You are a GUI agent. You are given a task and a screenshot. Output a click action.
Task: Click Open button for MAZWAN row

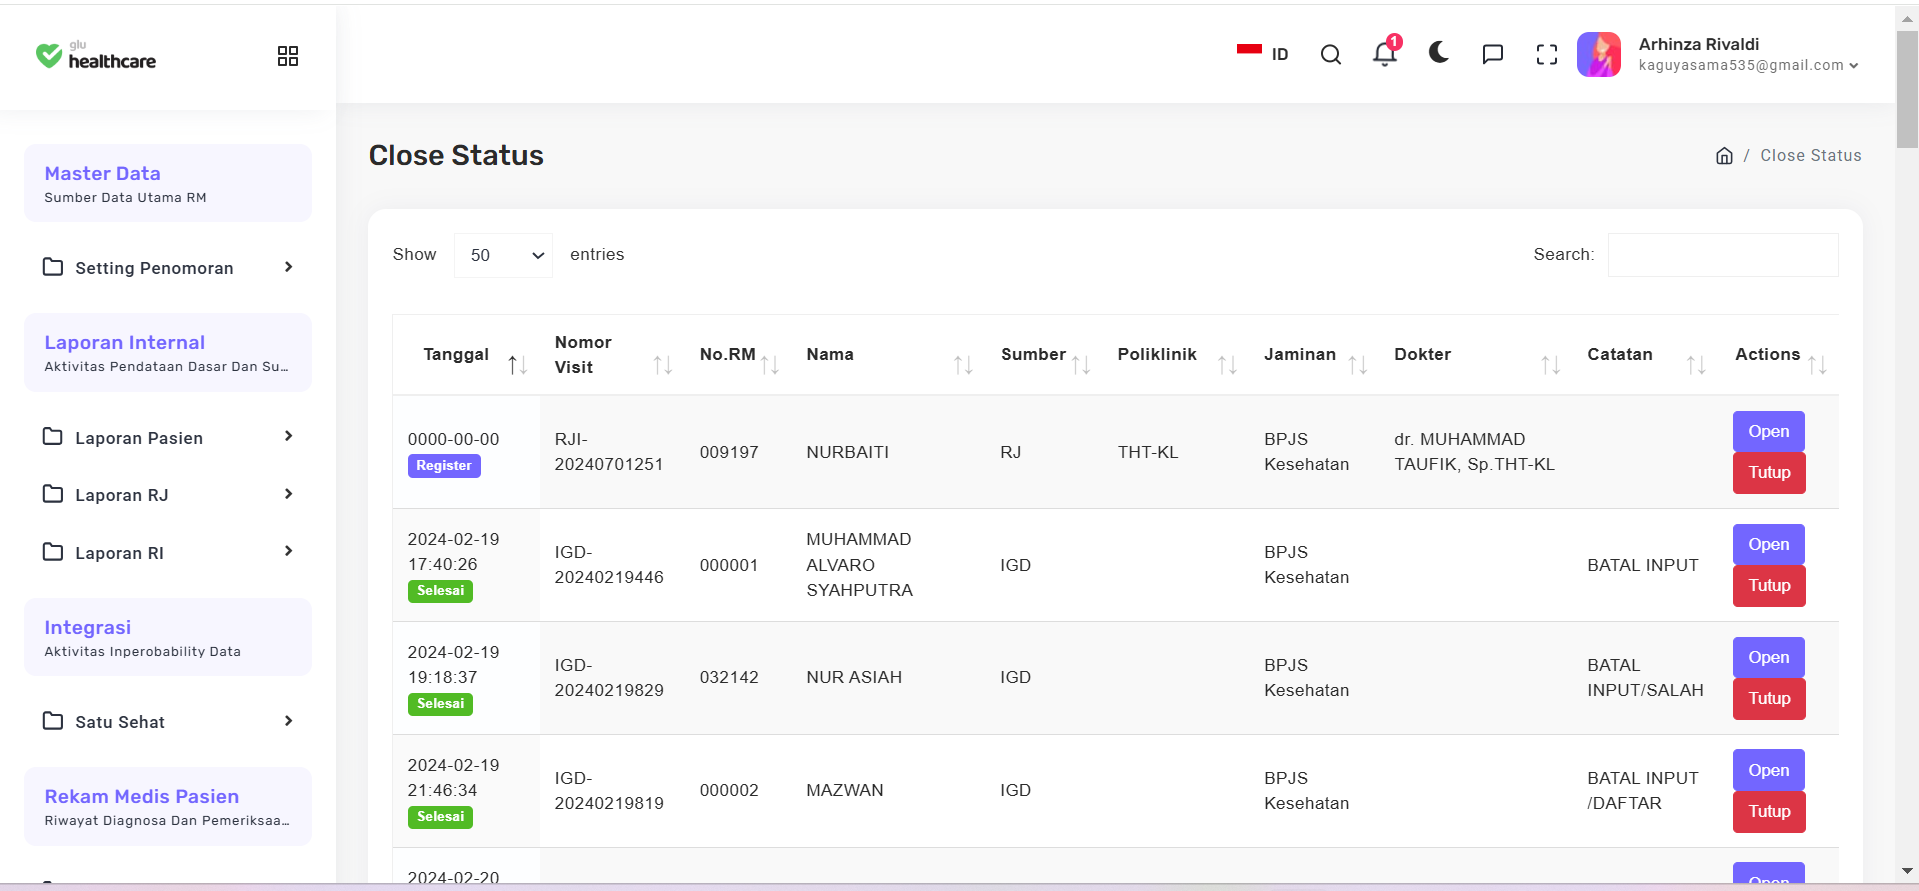coord(1769,771)
